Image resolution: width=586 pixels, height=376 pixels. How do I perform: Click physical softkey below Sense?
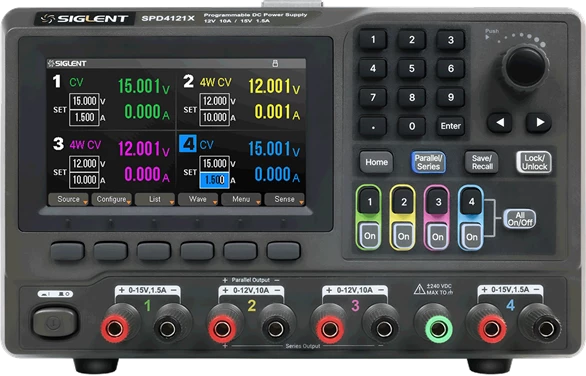(x=284, y=251)
